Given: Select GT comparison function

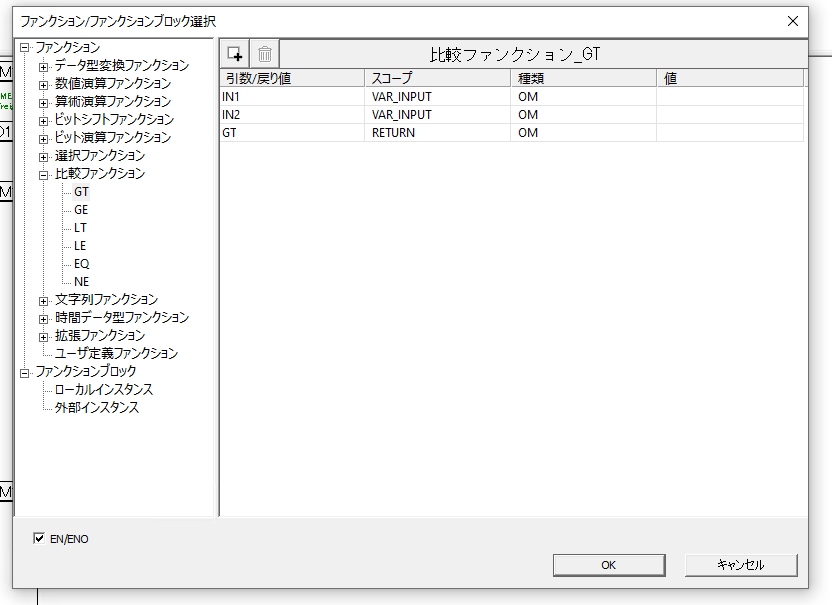Looking at the screenshot, I should tap(81, 192).
